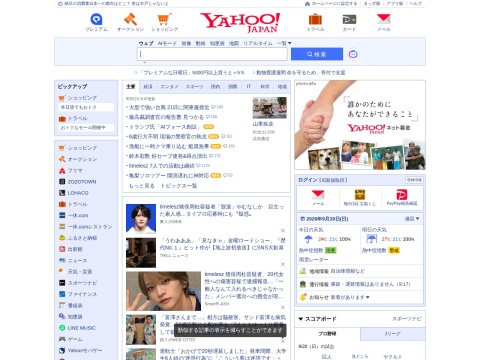Viewport: 480px width, 360px height.
Task: Open the ショッピング cart icon in the header
Action: (x=164, y=22)
